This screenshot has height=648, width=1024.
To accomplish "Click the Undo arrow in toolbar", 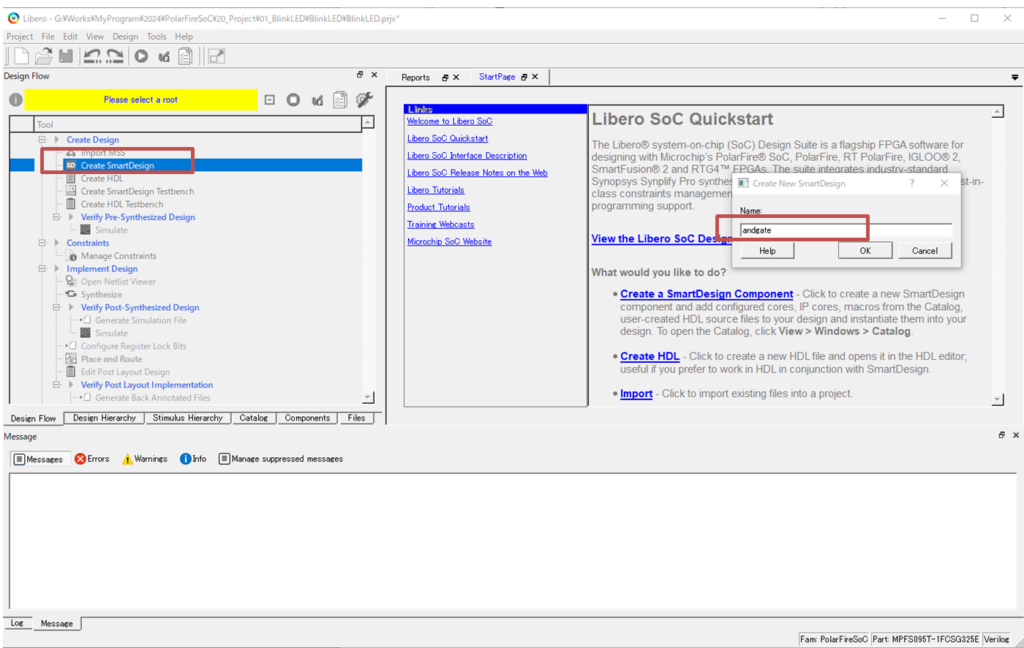I will pos(92,57).
